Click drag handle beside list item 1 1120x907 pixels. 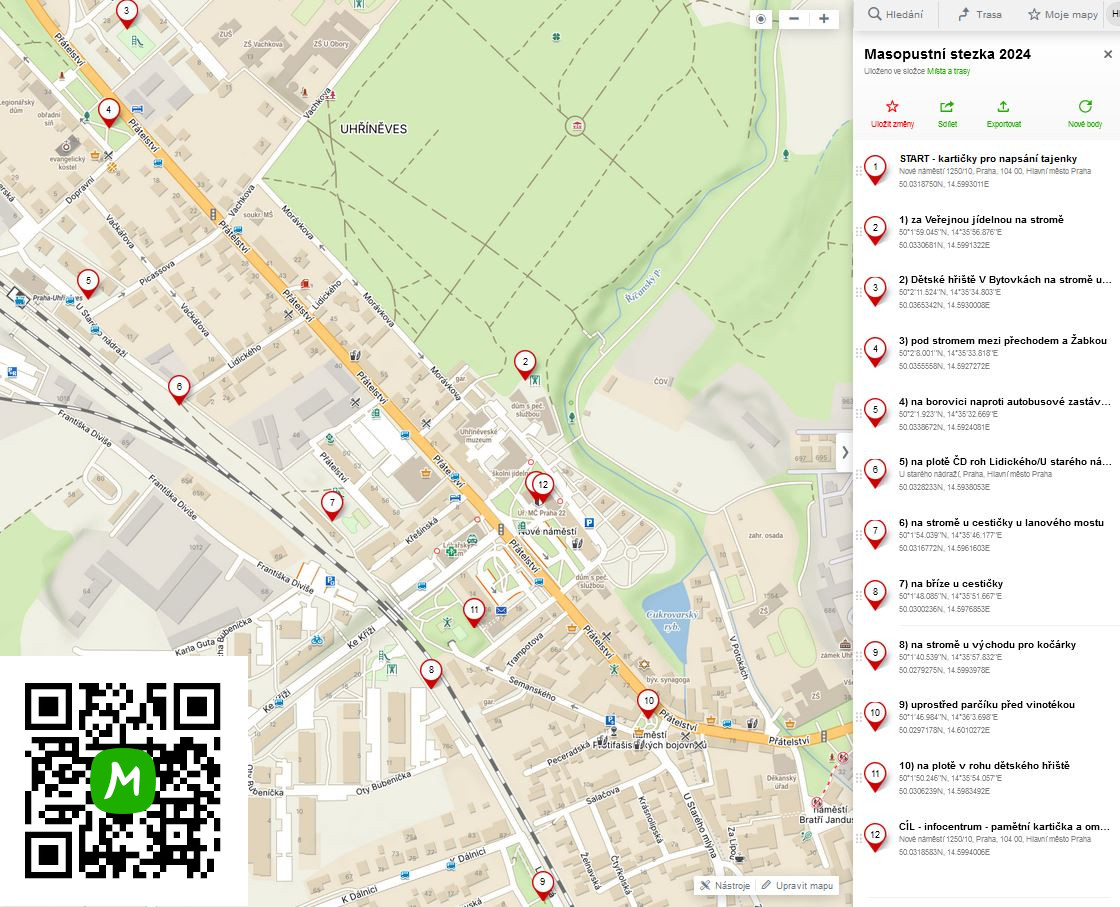[x=858, y=171]
